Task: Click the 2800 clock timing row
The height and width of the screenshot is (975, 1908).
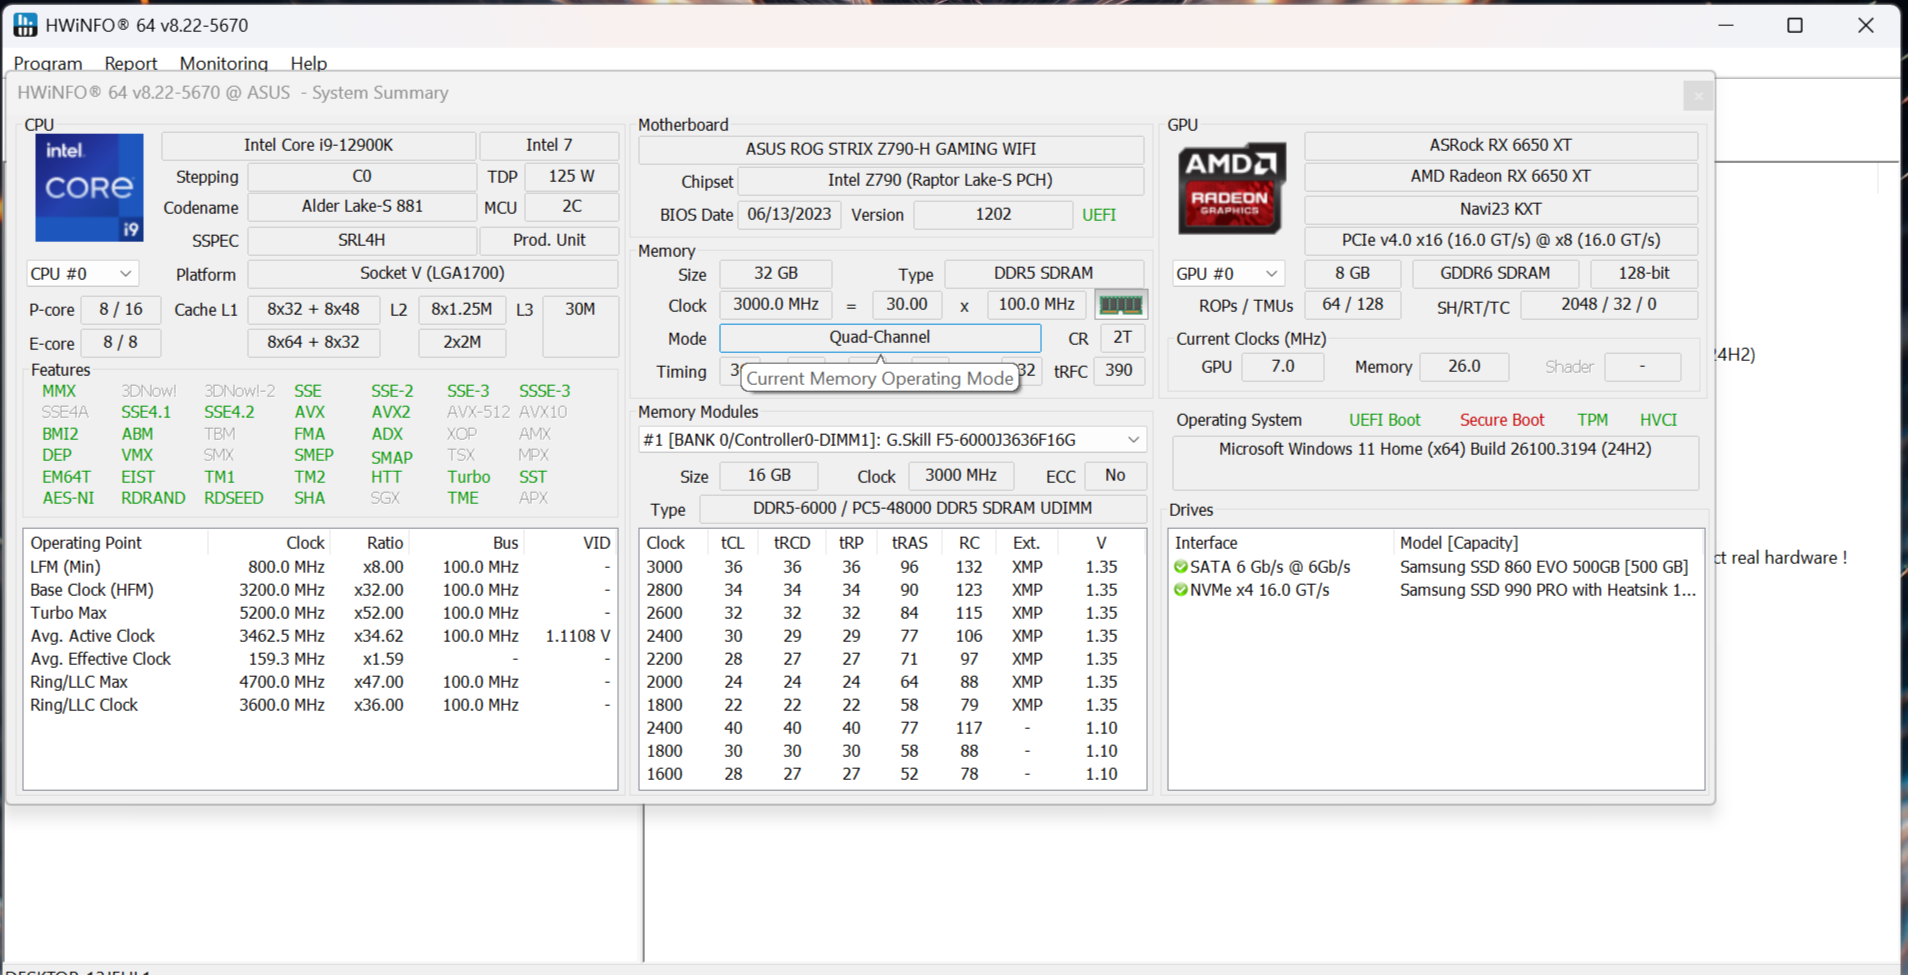Action: [892, 590]
